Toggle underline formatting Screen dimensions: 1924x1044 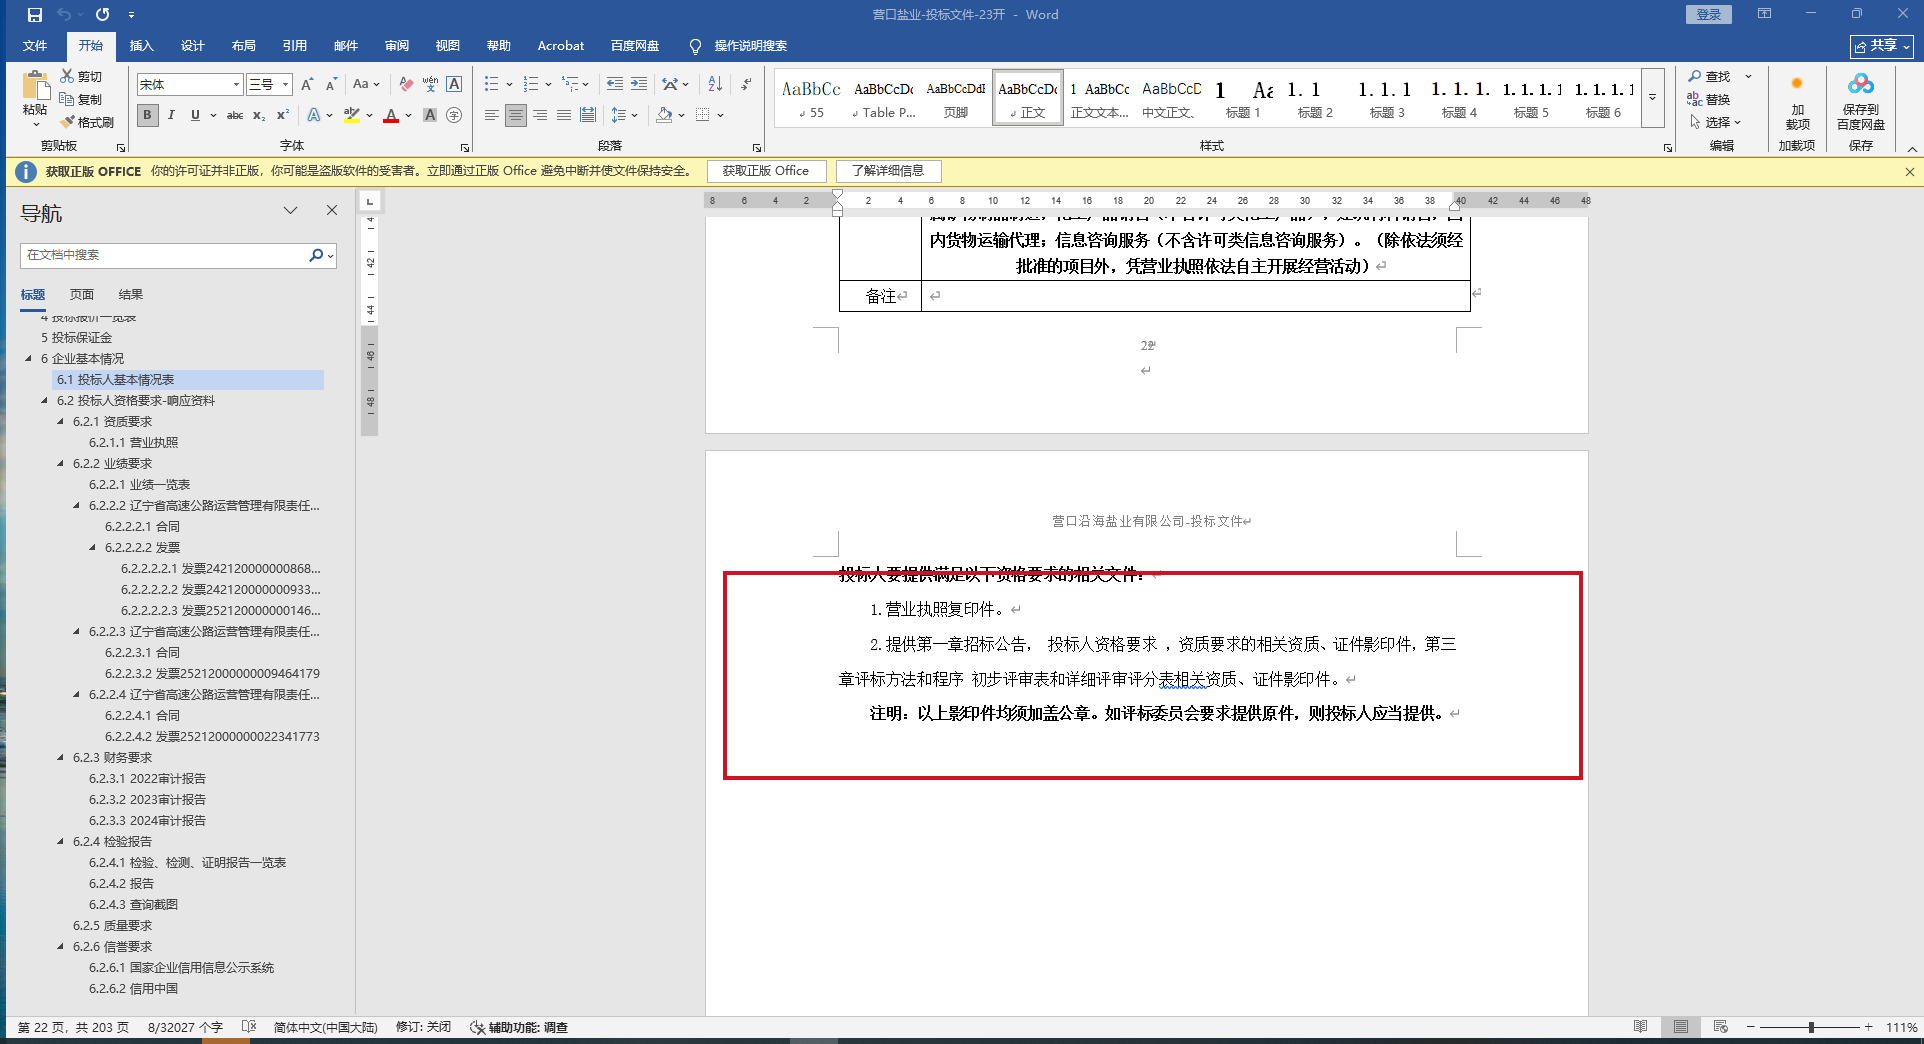(x=195, y=115)
